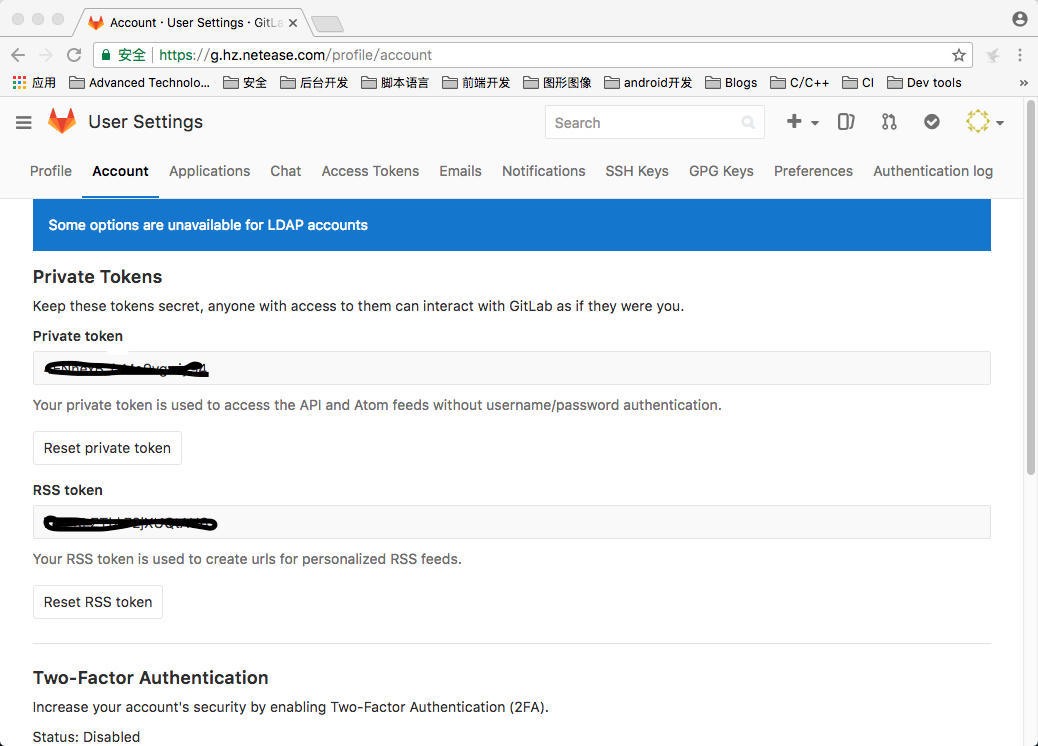Image resolution: width=1038 pixels, height=746 pixels.
Task: Go to the SSH Keys tab
Action: [x=637, y=171]
